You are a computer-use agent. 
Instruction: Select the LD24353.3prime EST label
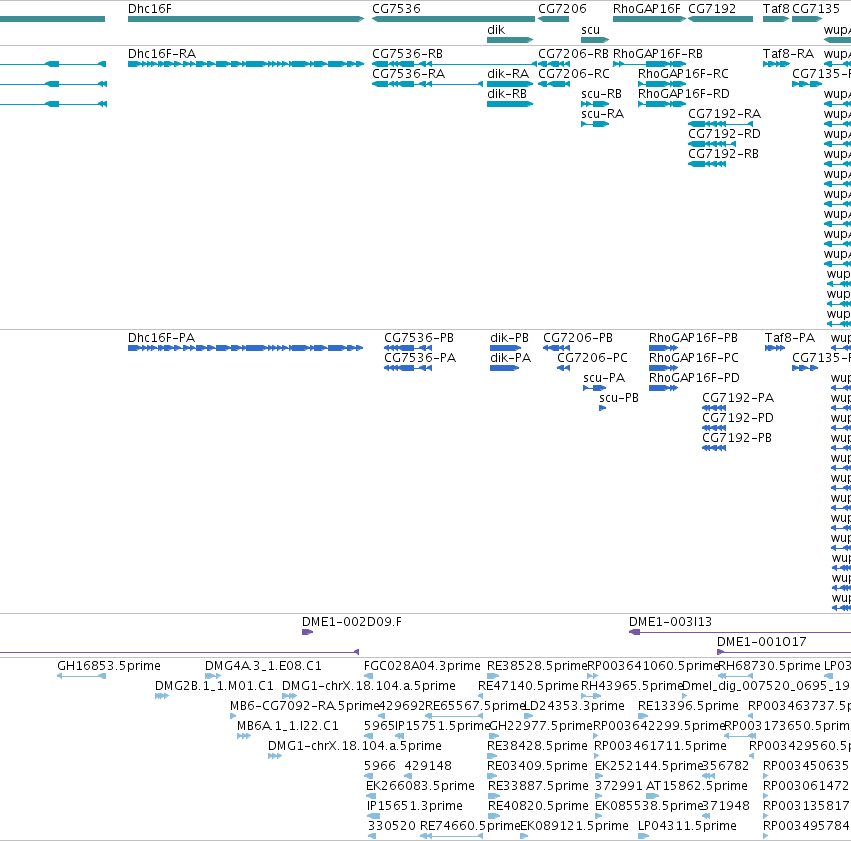pyautogui.click(x=574, y=706)
